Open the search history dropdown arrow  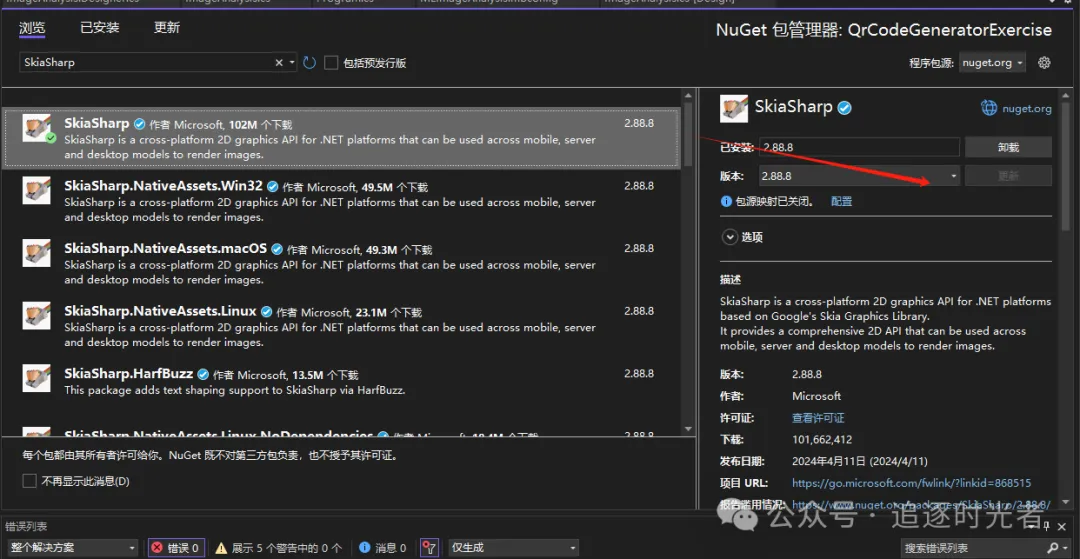(x=292, y=63)
